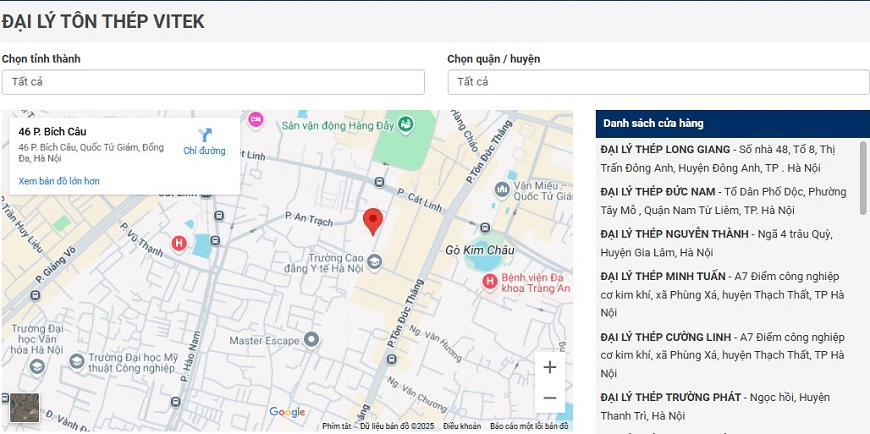
Task: Click Trường Cao đẳng Y tế Hà Nội icon
Action: click(375, 262)
